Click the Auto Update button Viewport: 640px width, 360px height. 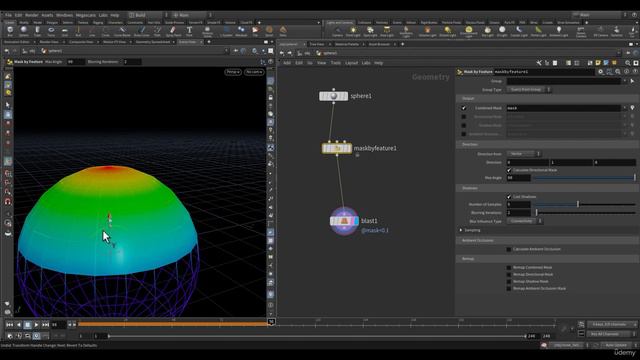click(616, 345)
